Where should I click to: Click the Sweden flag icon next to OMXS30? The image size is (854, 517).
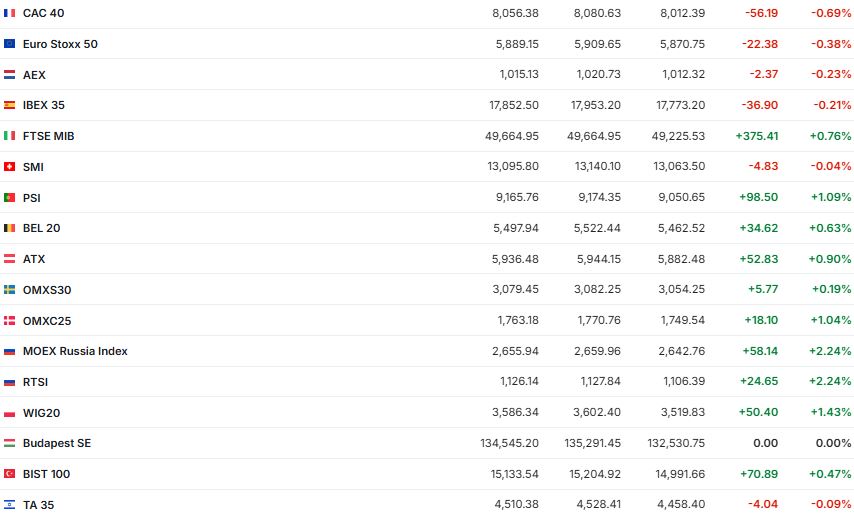tap(9, 290)
